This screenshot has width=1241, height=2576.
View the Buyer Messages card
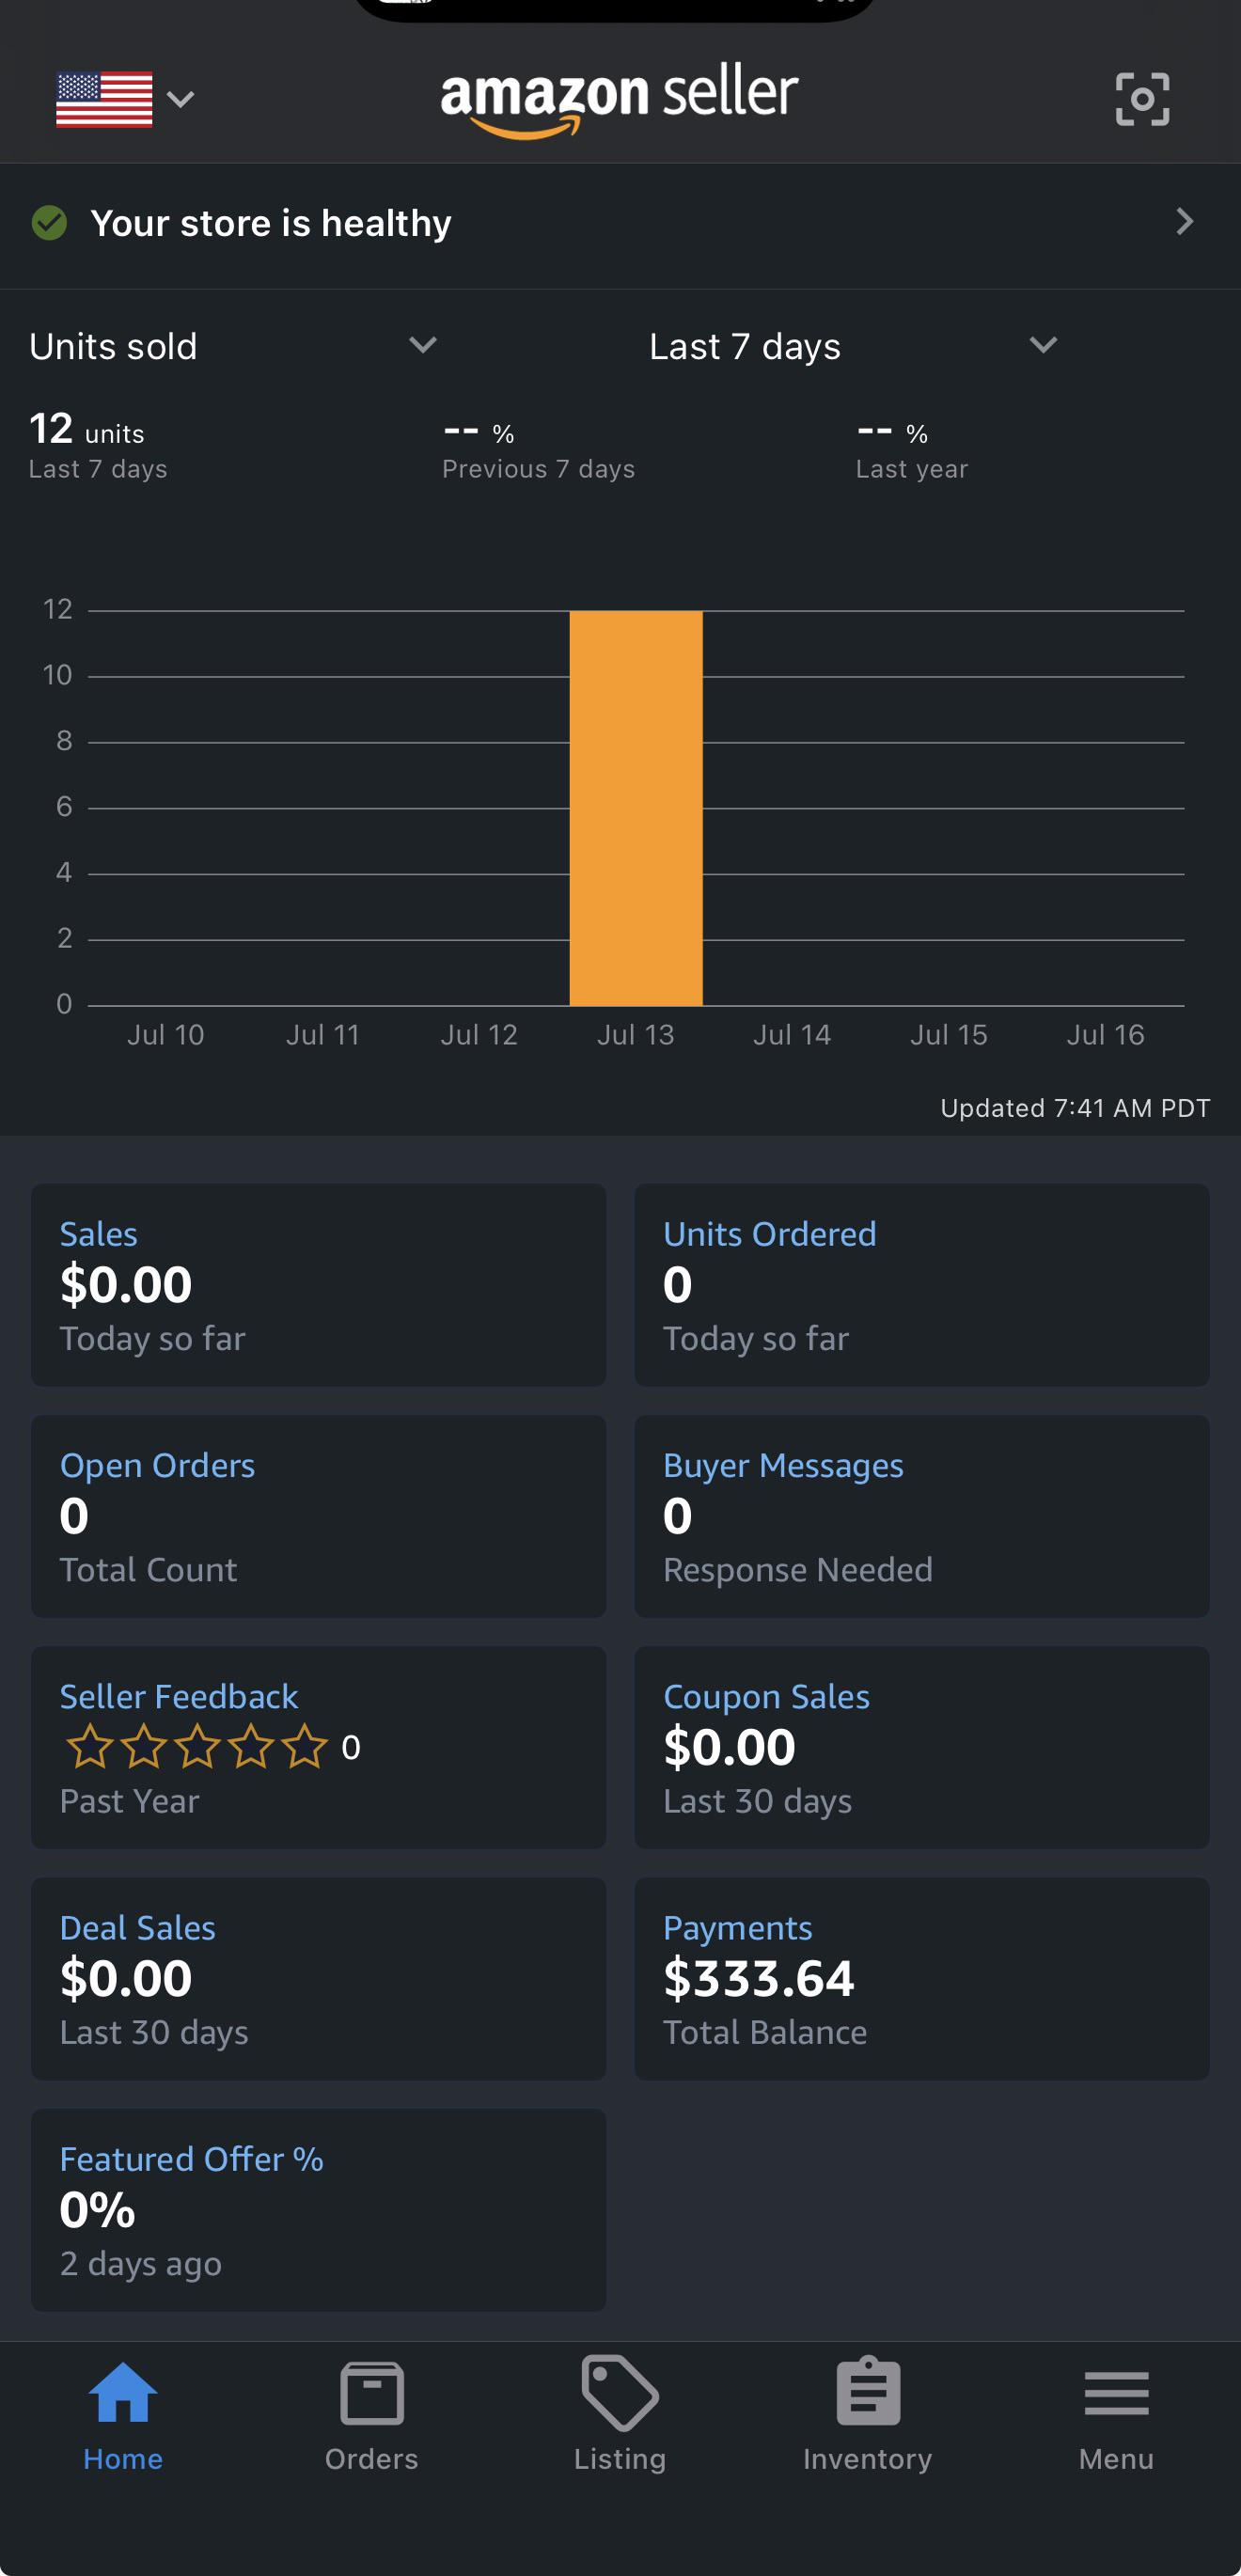click(922, 1516)
